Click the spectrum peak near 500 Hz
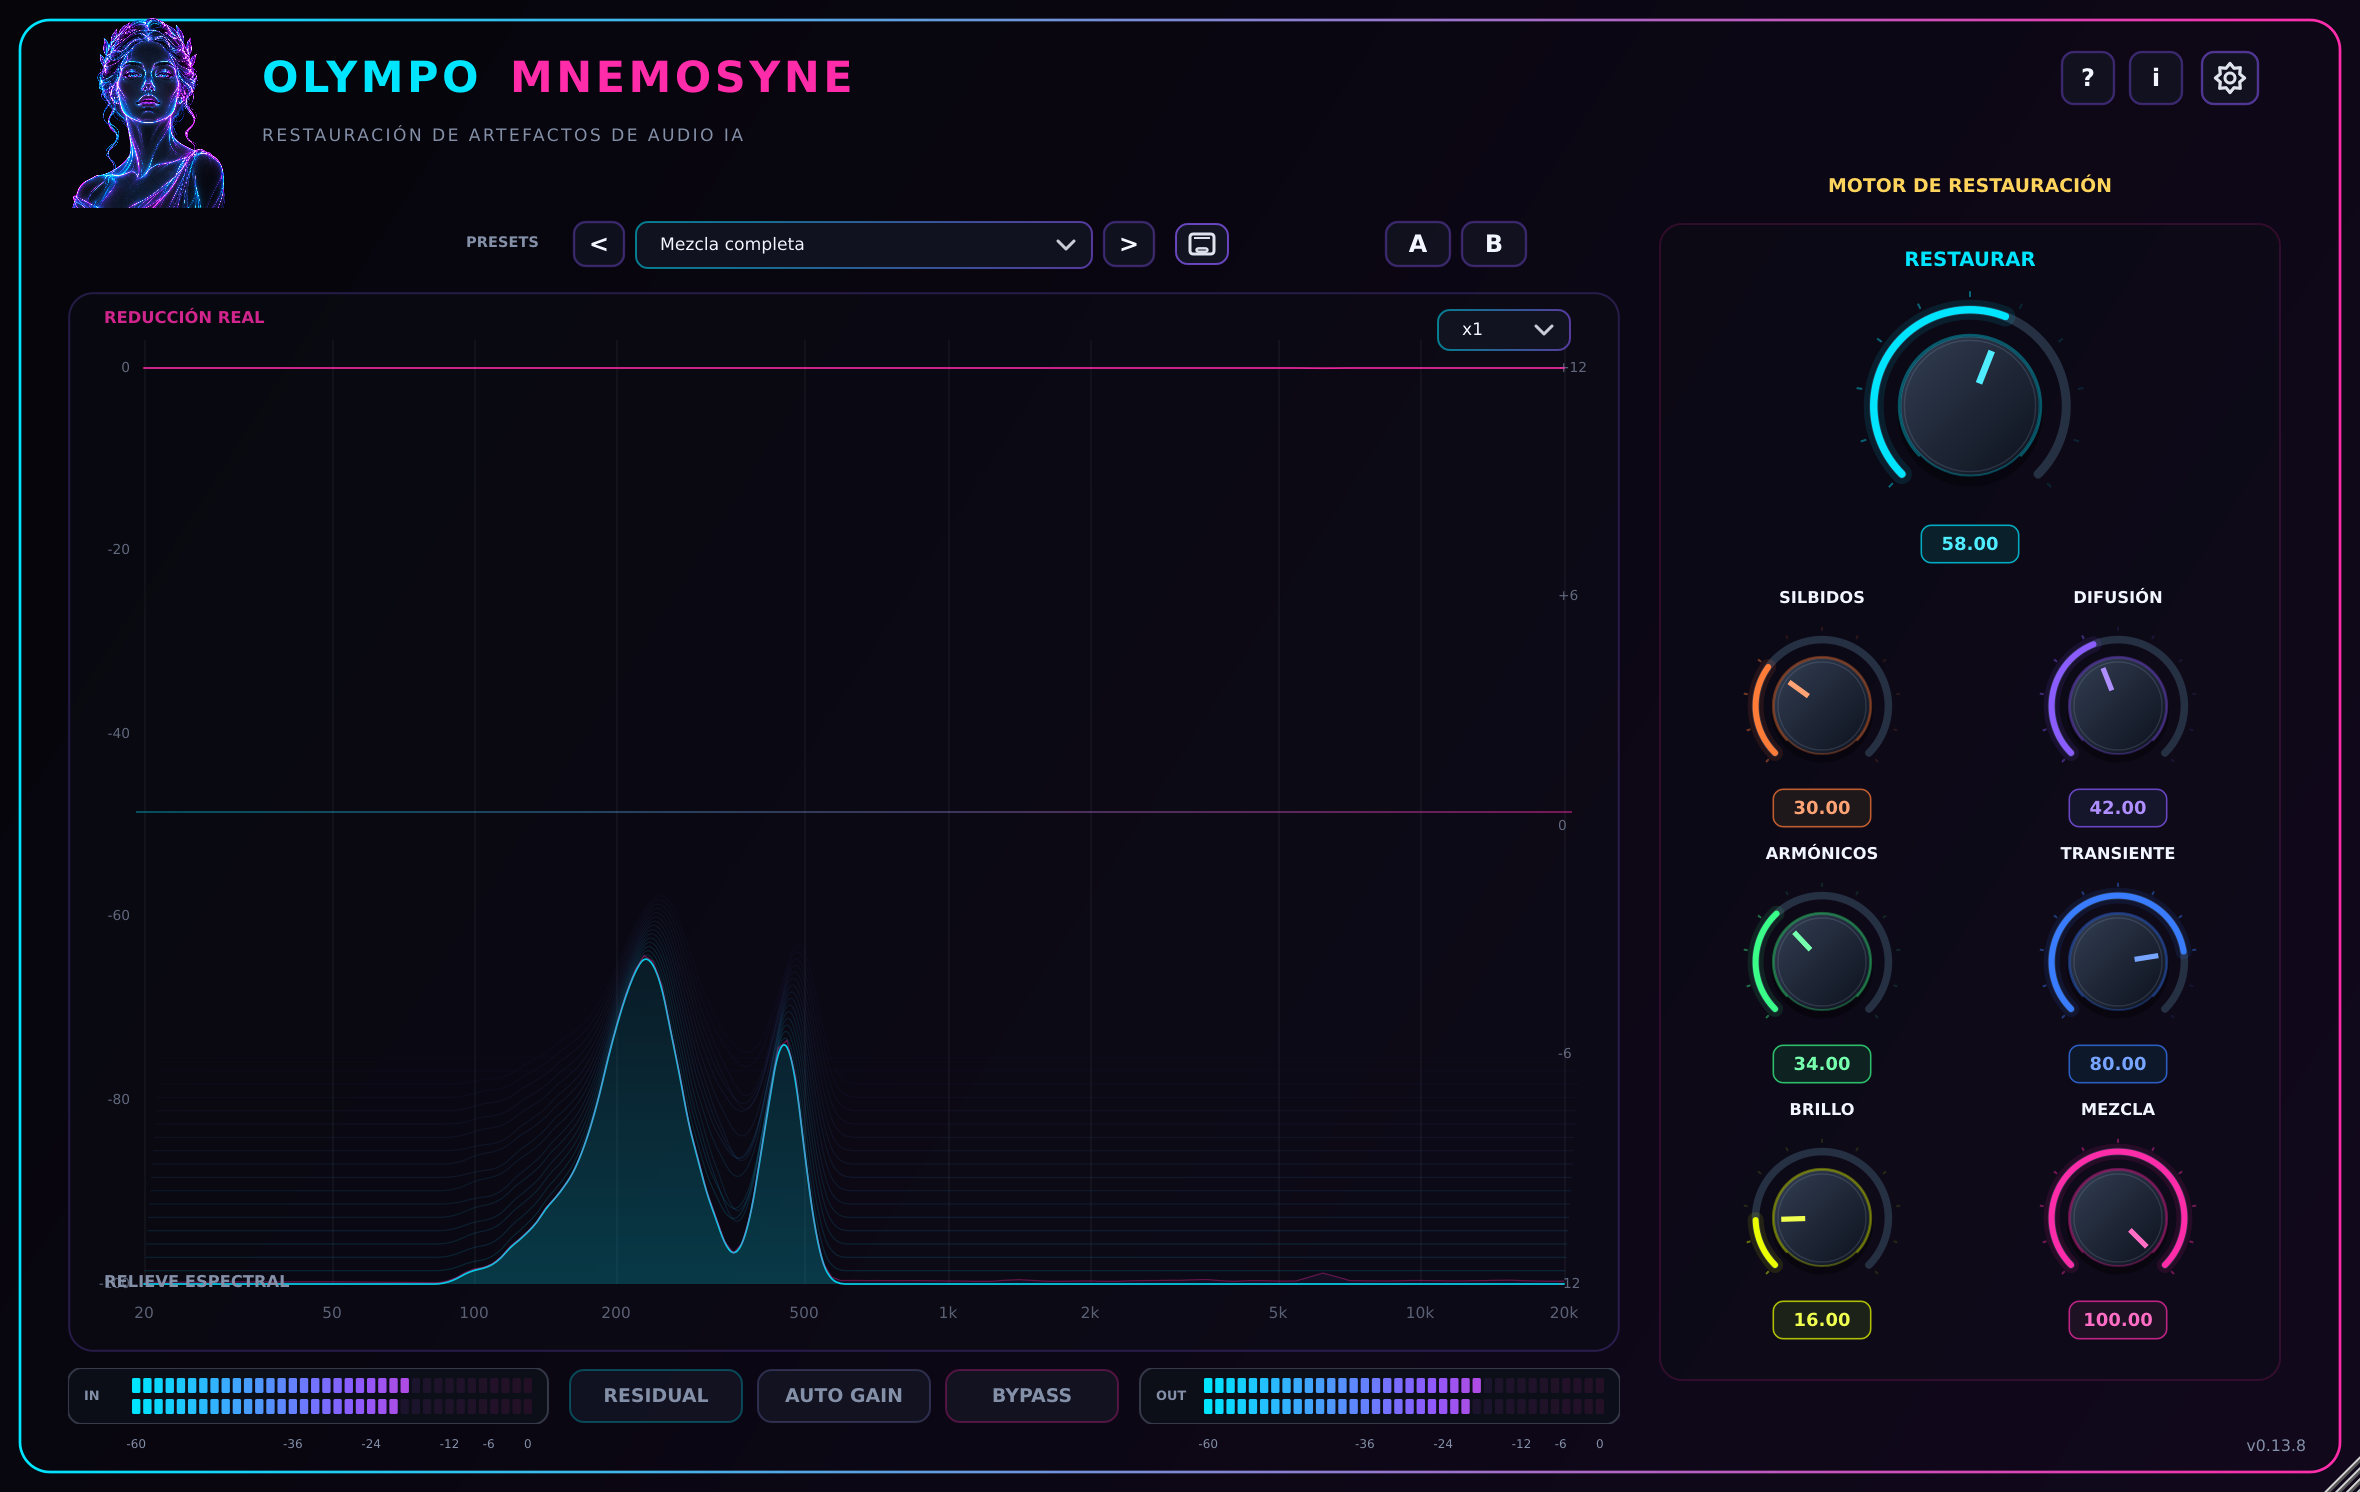Viewport: 2360px width, 1492px height. (785, 1046)
